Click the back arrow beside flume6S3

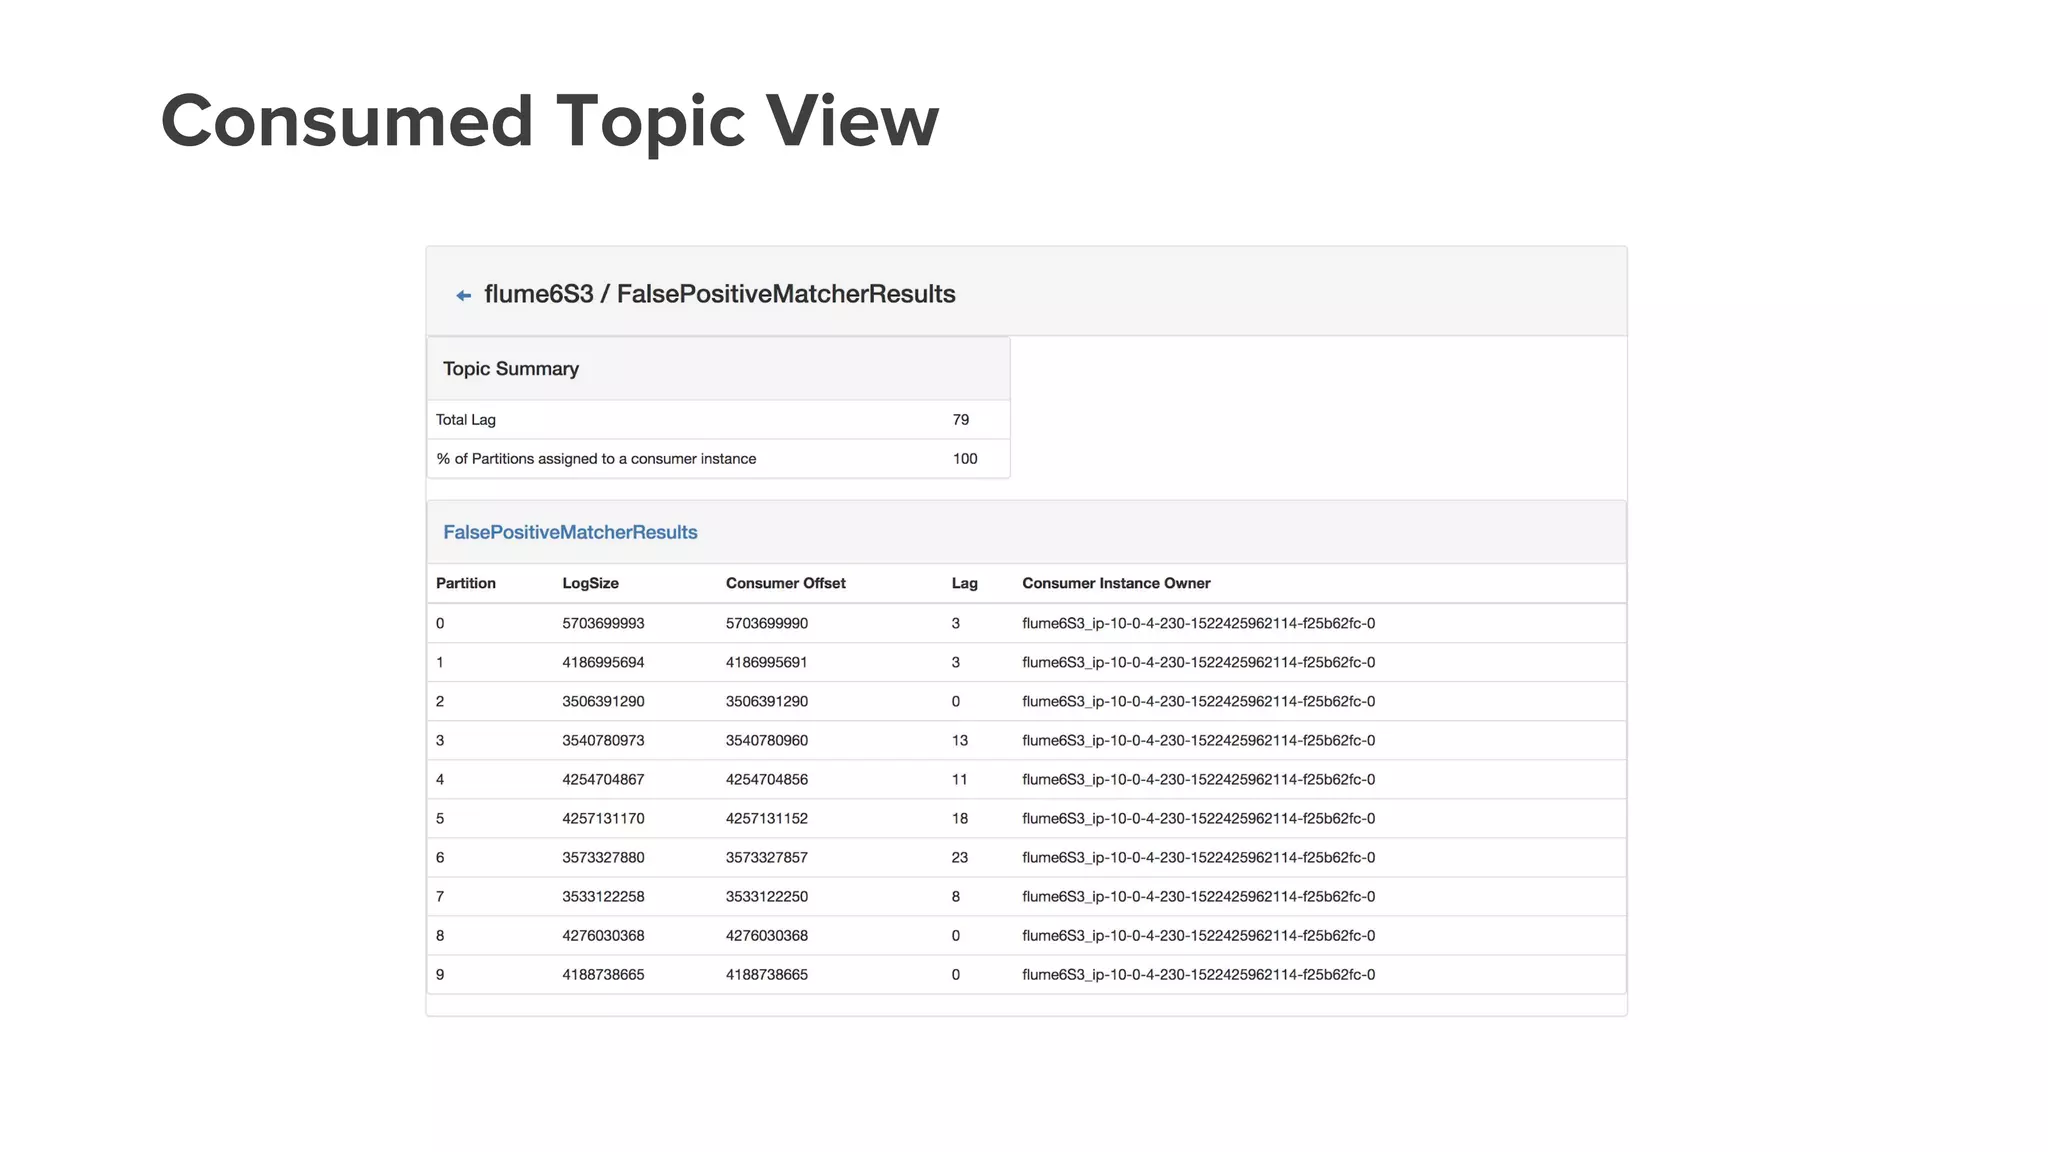(x=463, y=295)
